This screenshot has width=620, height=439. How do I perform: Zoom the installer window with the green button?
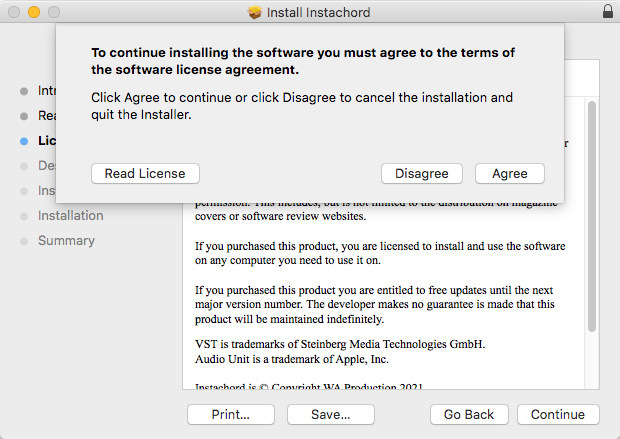[53, 12]
